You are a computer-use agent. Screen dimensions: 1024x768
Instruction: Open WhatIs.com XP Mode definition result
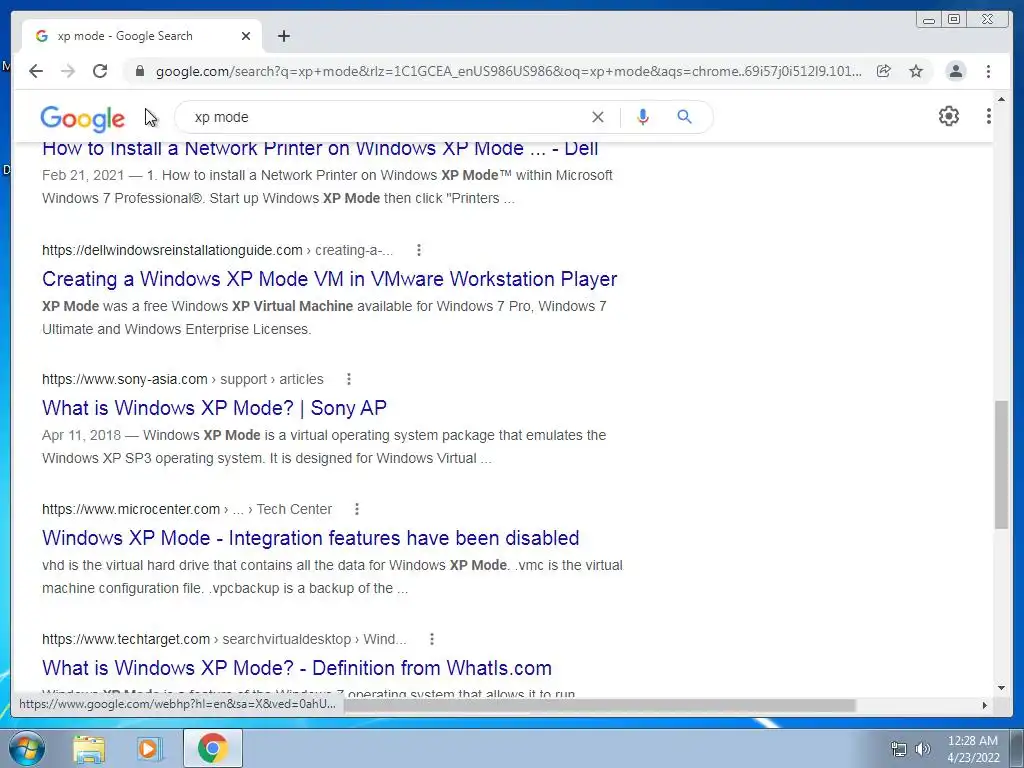pyautogui.click(x=296, y=668)
